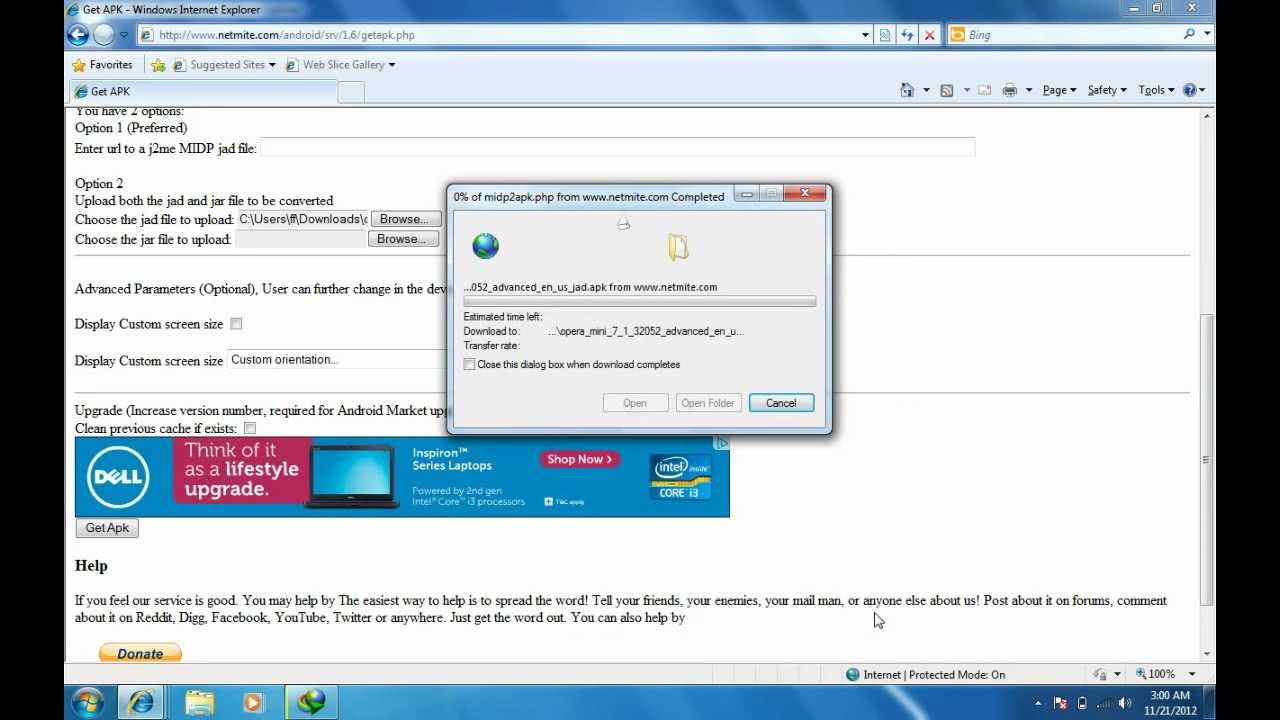
Task: Click the Help question mark icon
Action: [1190, 90]
